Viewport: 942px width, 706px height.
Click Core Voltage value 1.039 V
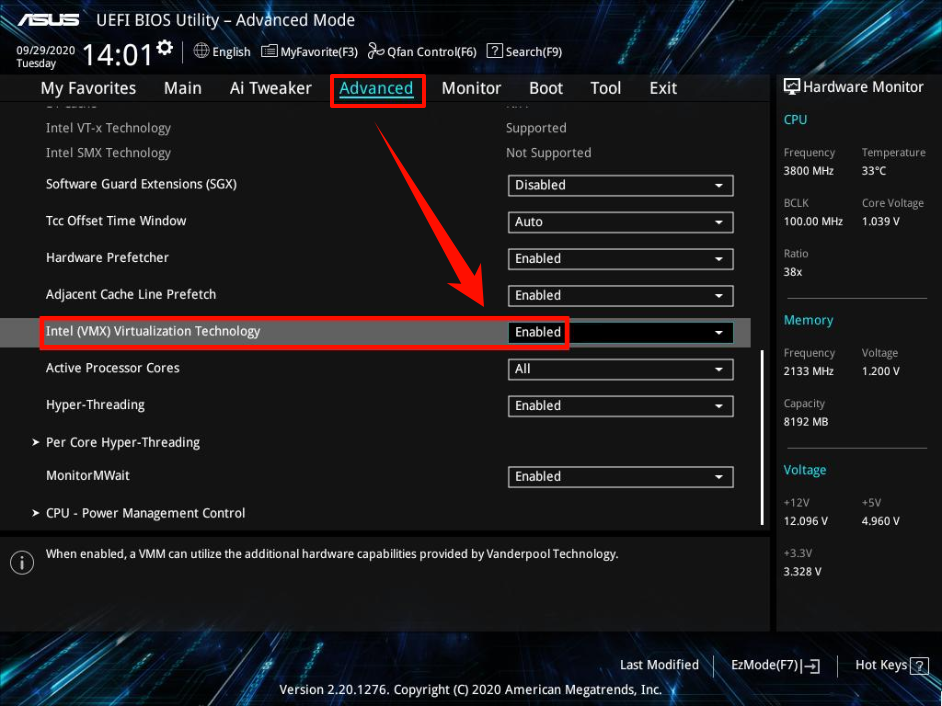click(881, 221)
